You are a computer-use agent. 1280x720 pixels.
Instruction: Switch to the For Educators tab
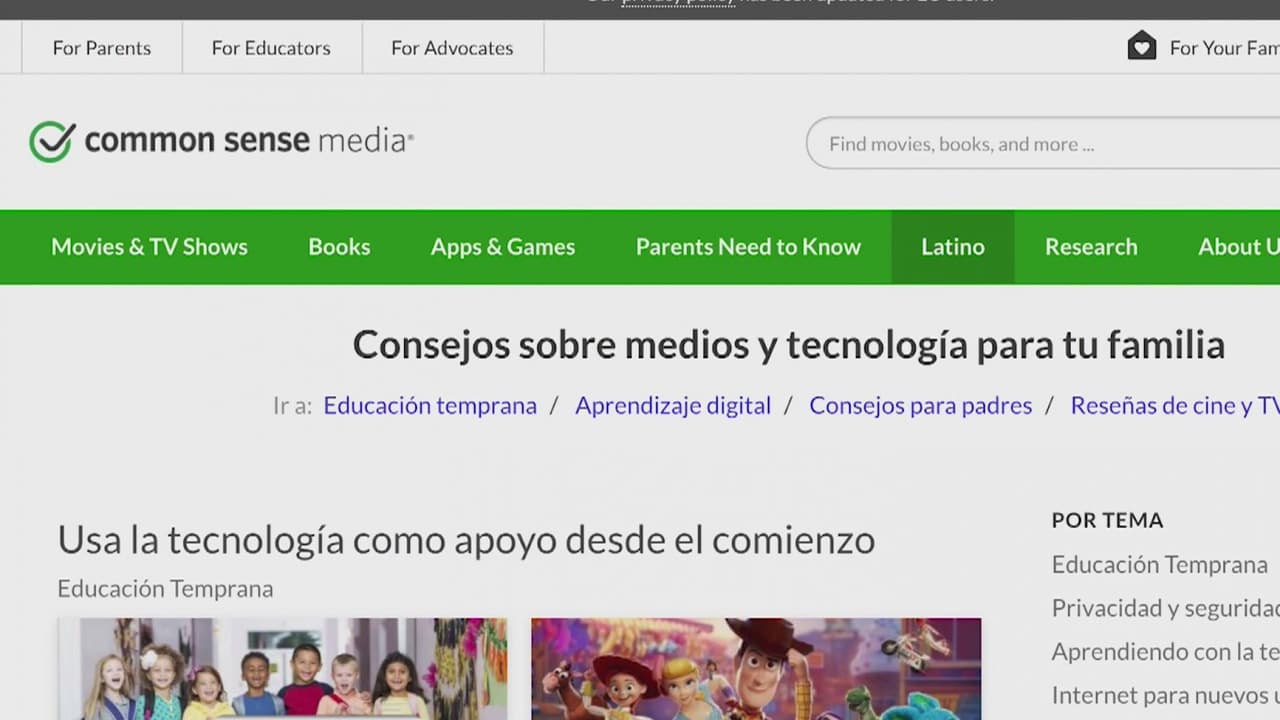[271, 48]
